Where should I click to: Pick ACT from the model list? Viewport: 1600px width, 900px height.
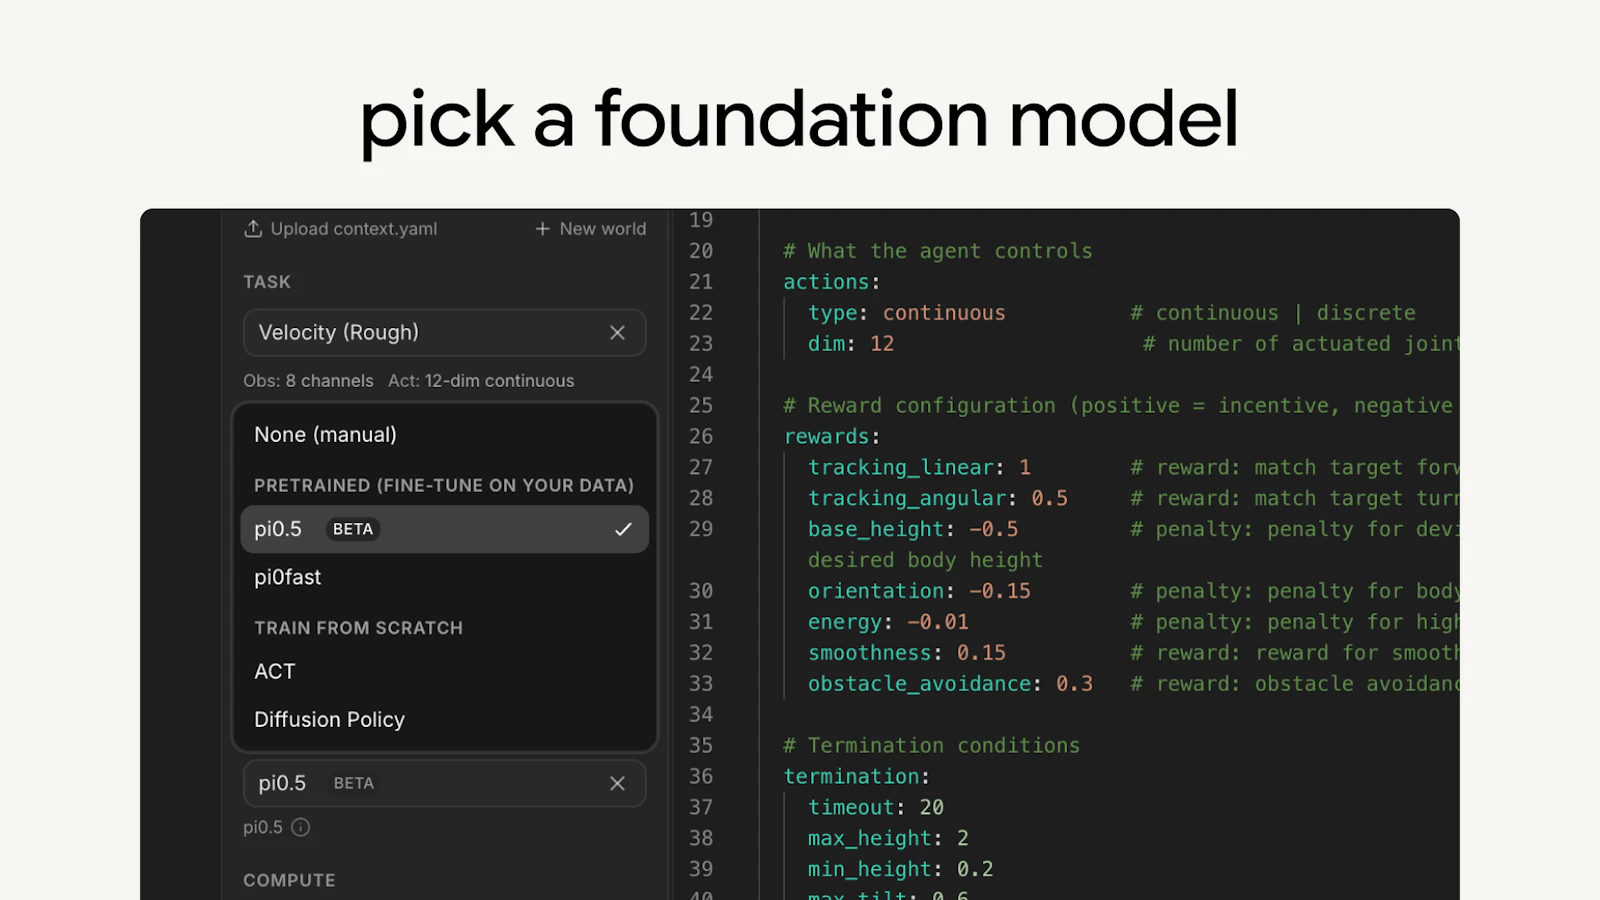coord(444,671)
